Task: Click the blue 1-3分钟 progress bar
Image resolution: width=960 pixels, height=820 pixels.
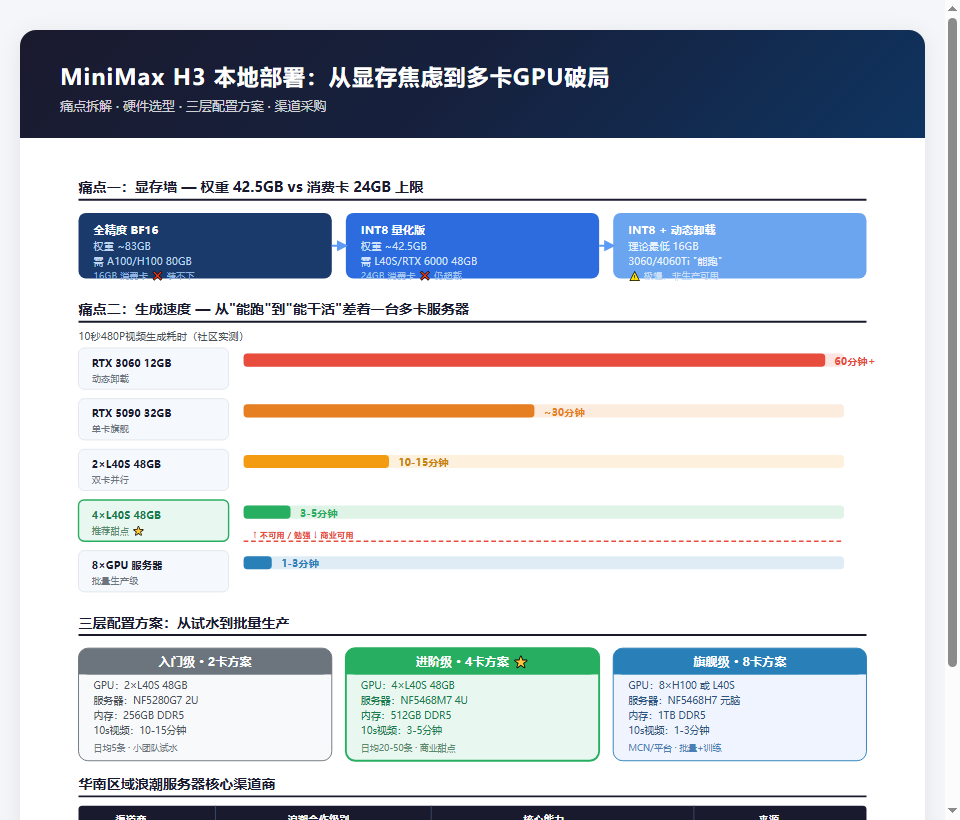Action: (x=258, y=563)
